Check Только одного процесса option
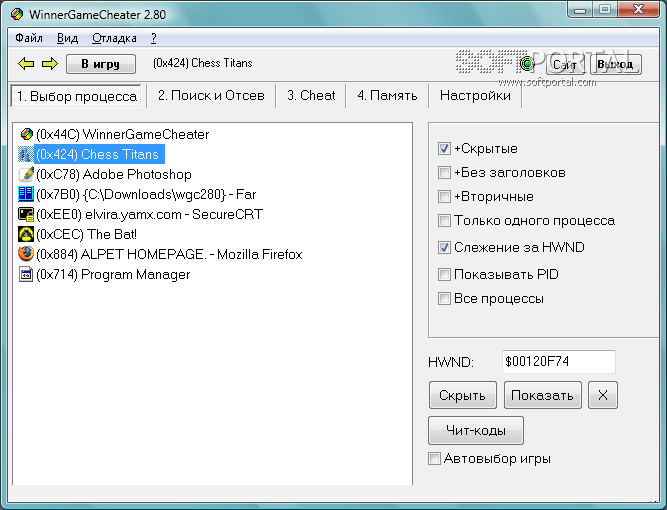667x510 pixels. point(444,221)
